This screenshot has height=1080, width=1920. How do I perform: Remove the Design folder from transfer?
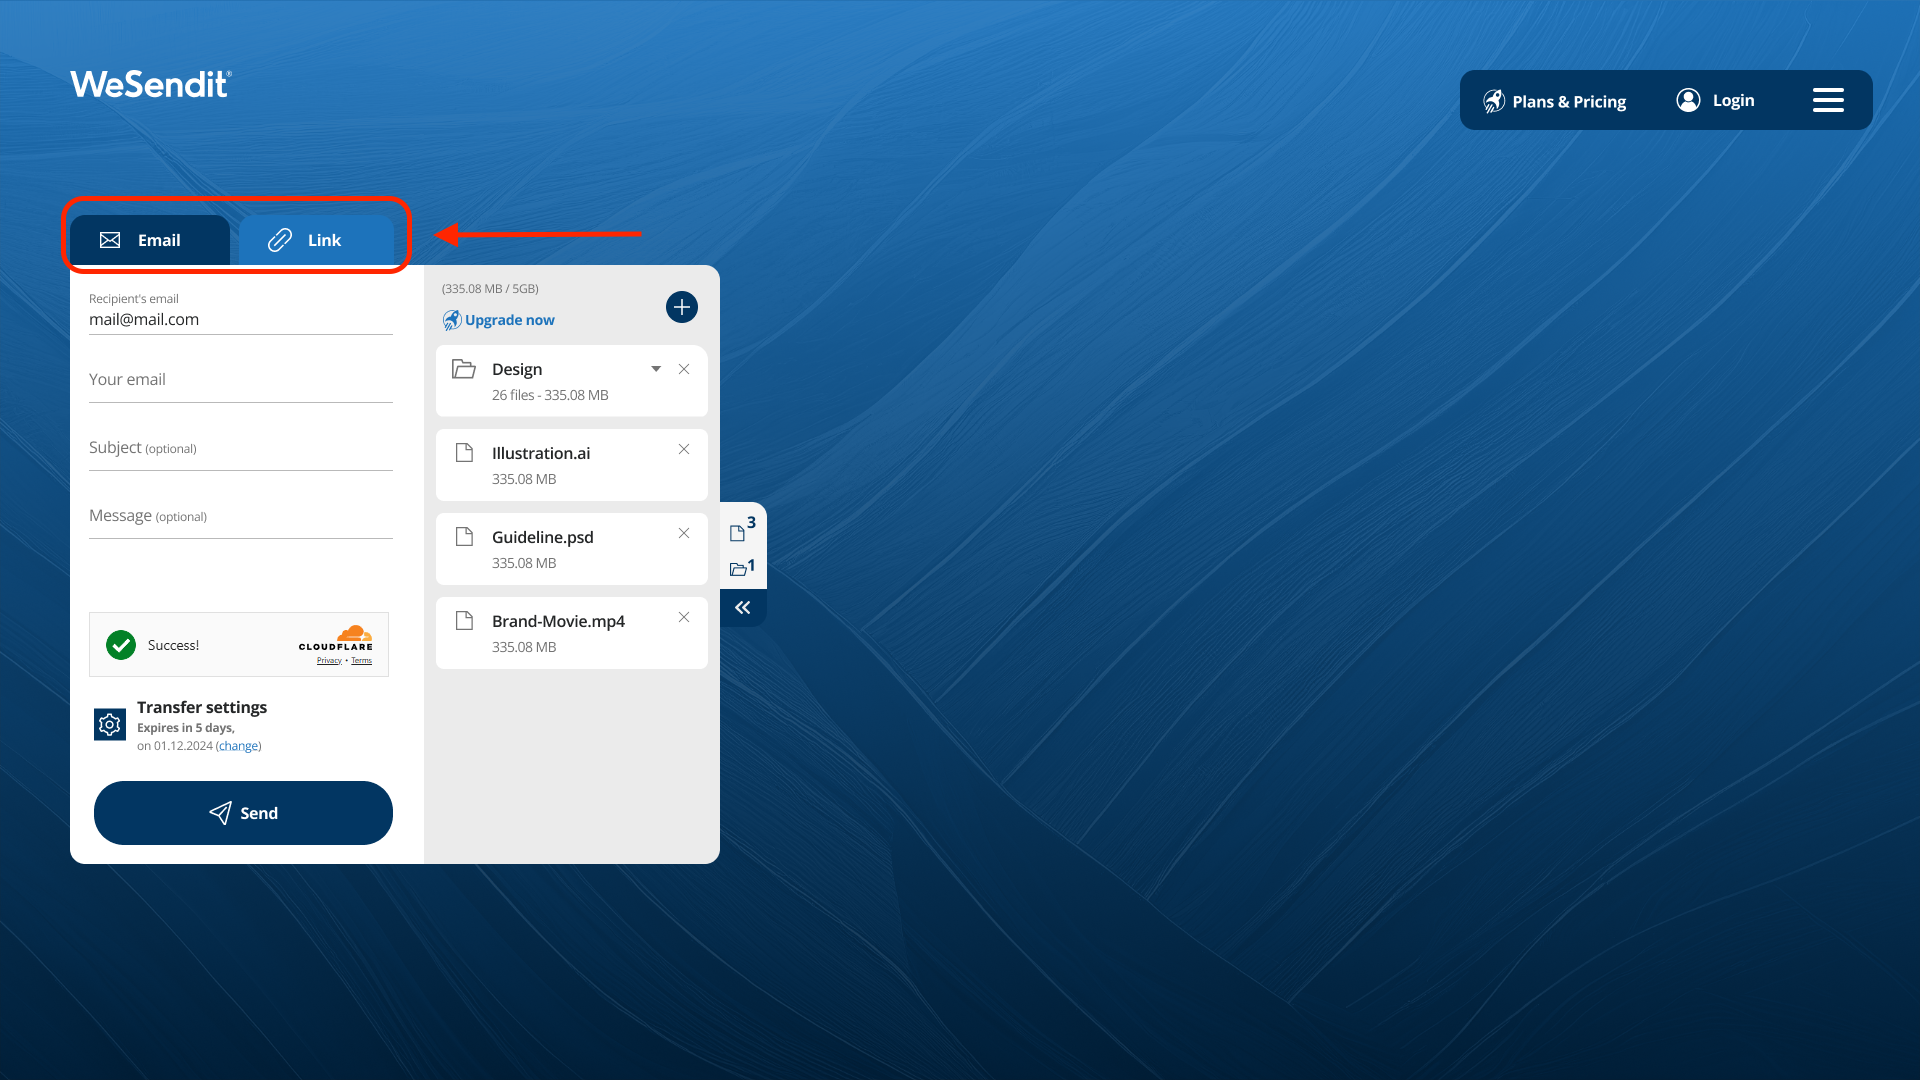click(x=684, y=370)
